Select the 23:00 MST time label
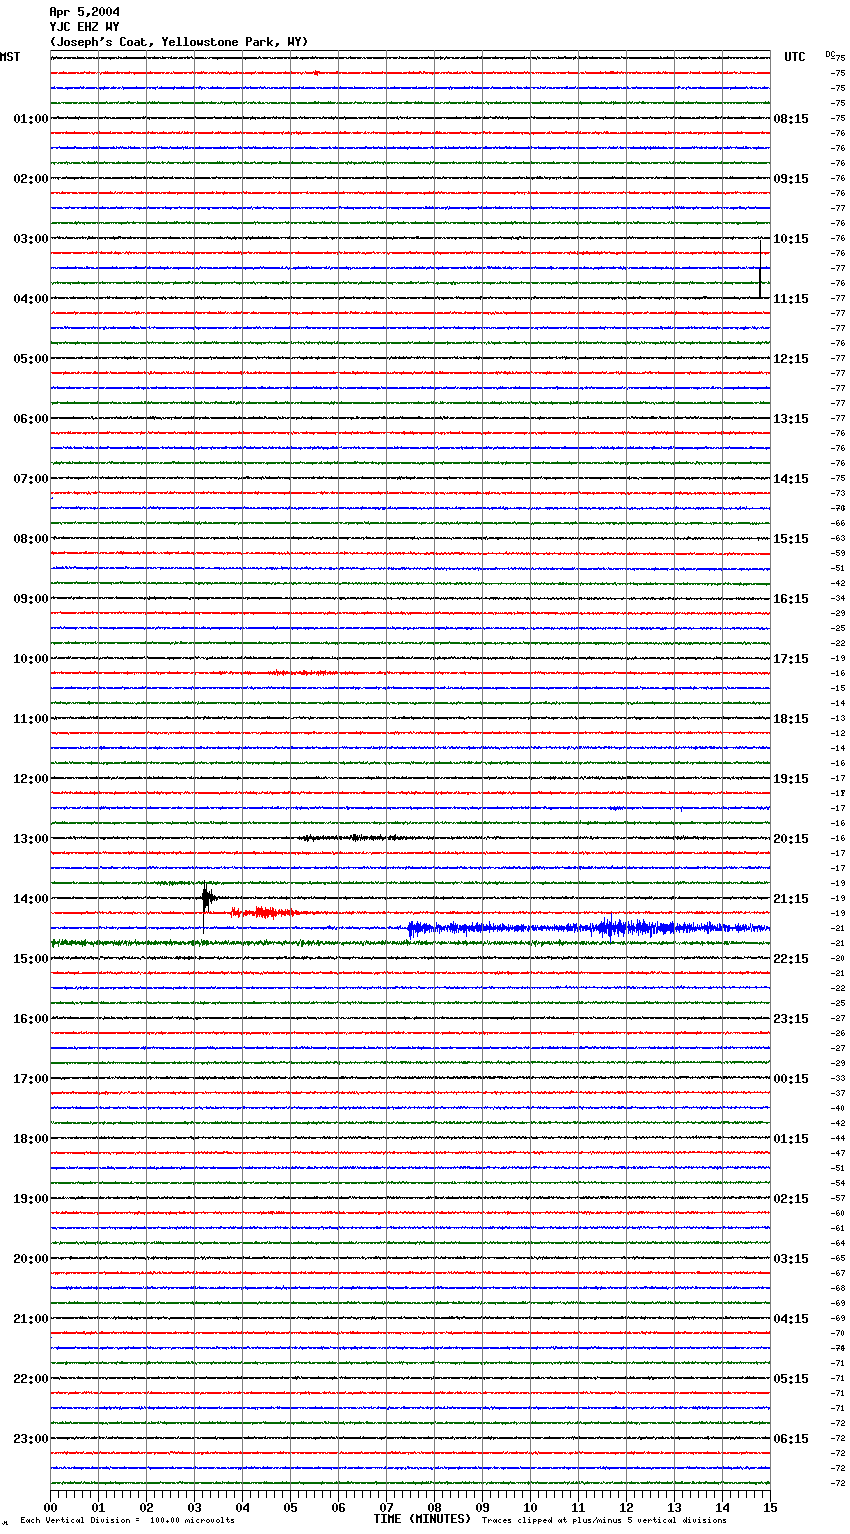The height and width of the screenshot is (1534, 850). (x=31, y=1439)
